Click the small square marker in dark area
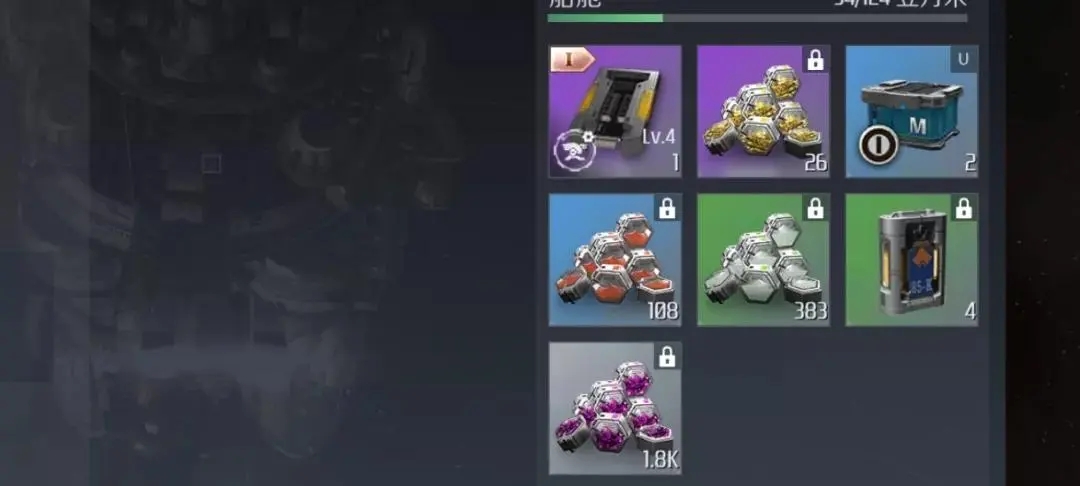 coord(212,164)
